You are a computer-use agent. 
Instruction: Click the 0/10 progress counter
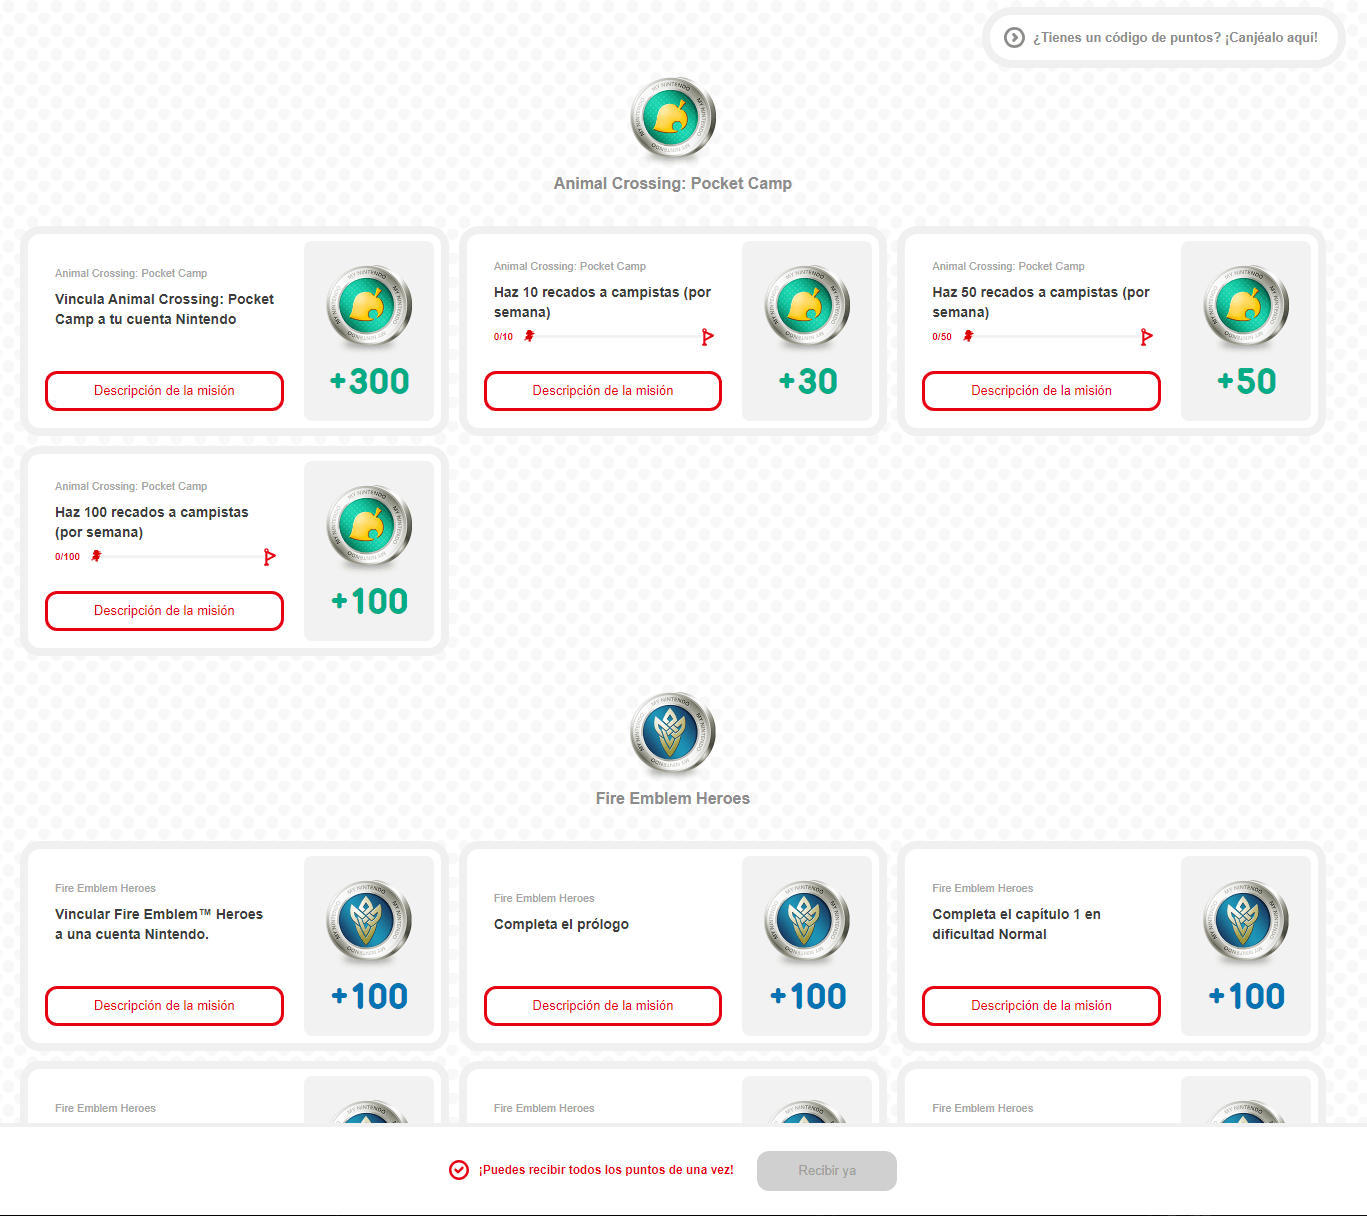pyautogui.click(x=503, y=337)
